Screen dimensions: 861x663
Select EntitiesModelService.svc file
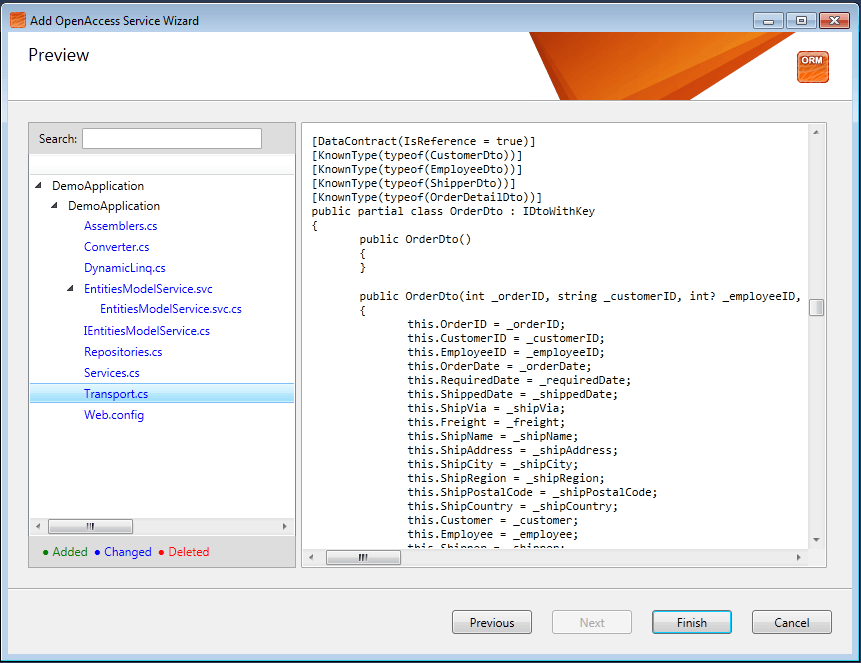click(x=148, y=289)
